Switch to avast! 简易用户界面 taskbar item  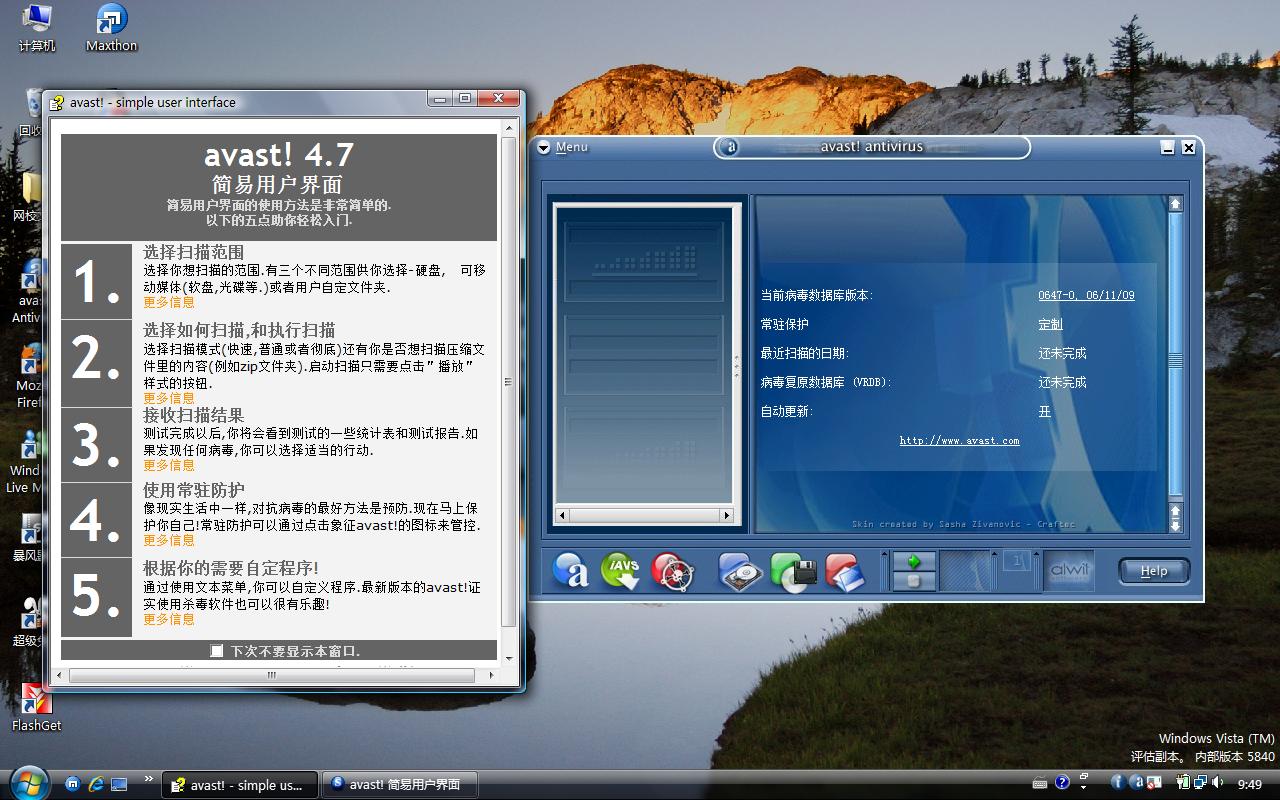400,784
